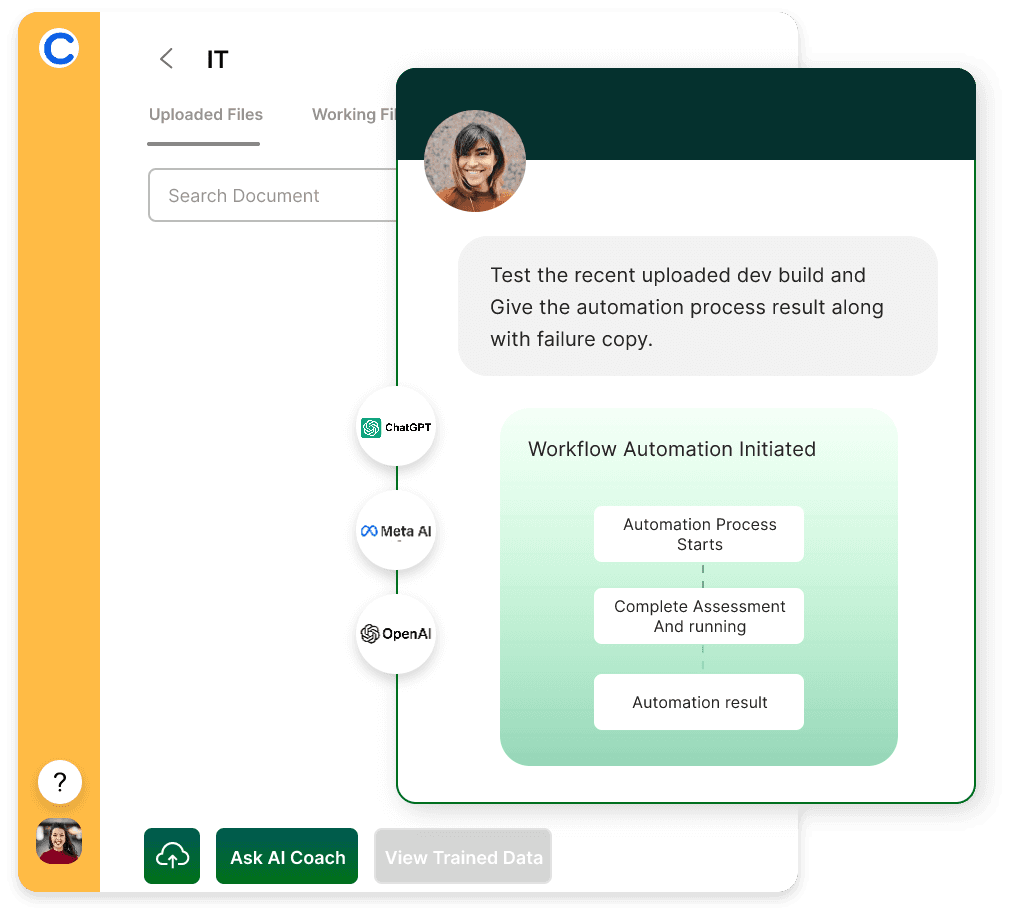The width and height of the screenshot is (1018, 916).
Task: Switch to the Uploaded Files tab
Action: click(205, 115)
